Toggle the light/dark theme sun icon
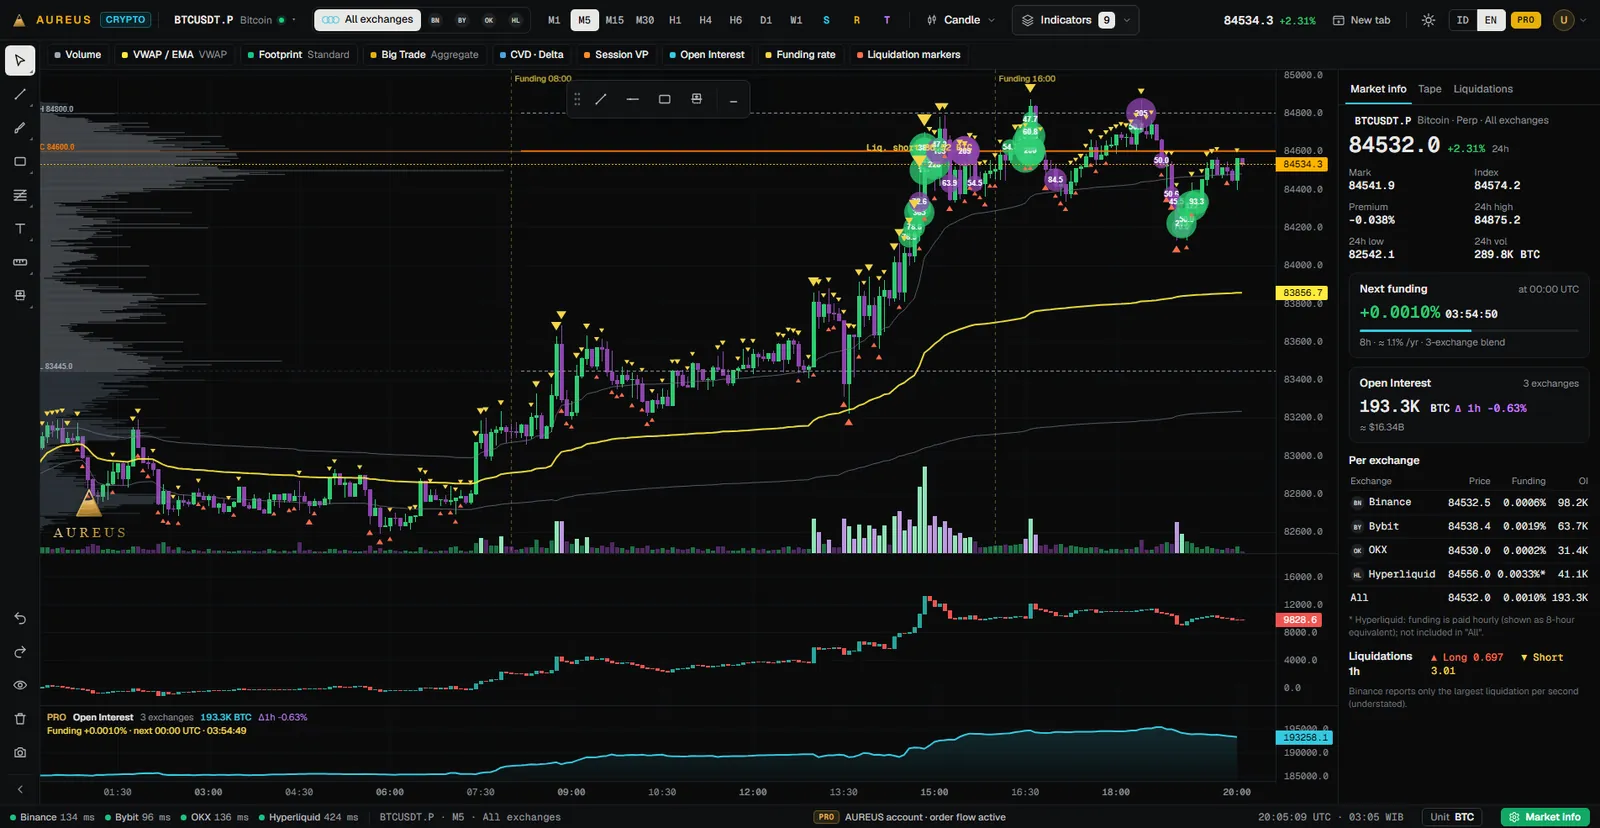Screen dimensions: 1600x828 1428,20
